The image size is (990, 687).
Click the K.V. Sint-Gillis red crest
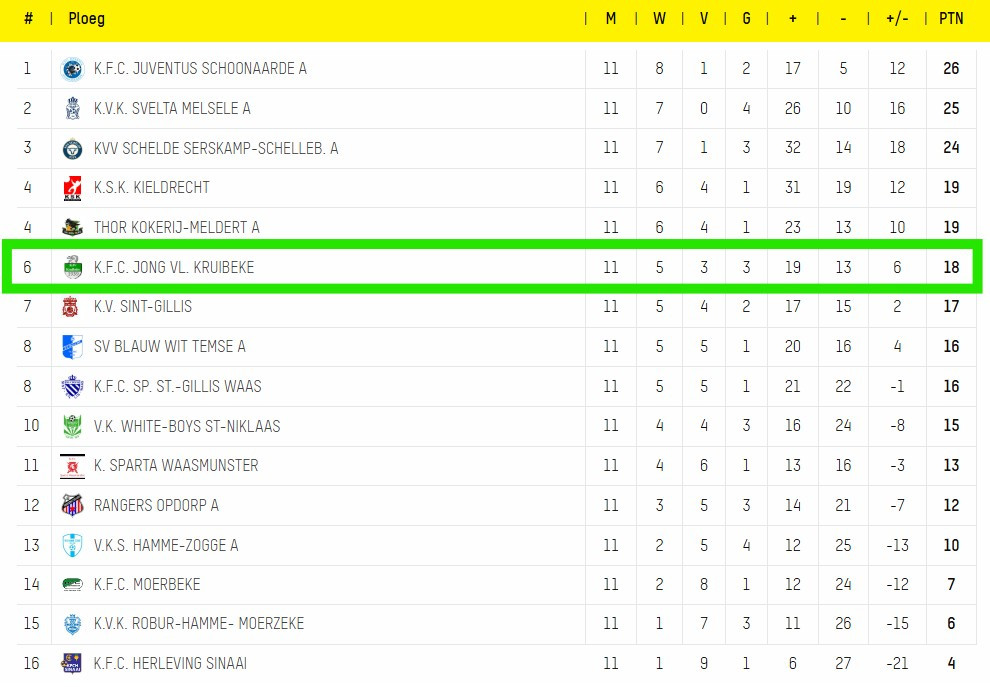tap(72, 307)
